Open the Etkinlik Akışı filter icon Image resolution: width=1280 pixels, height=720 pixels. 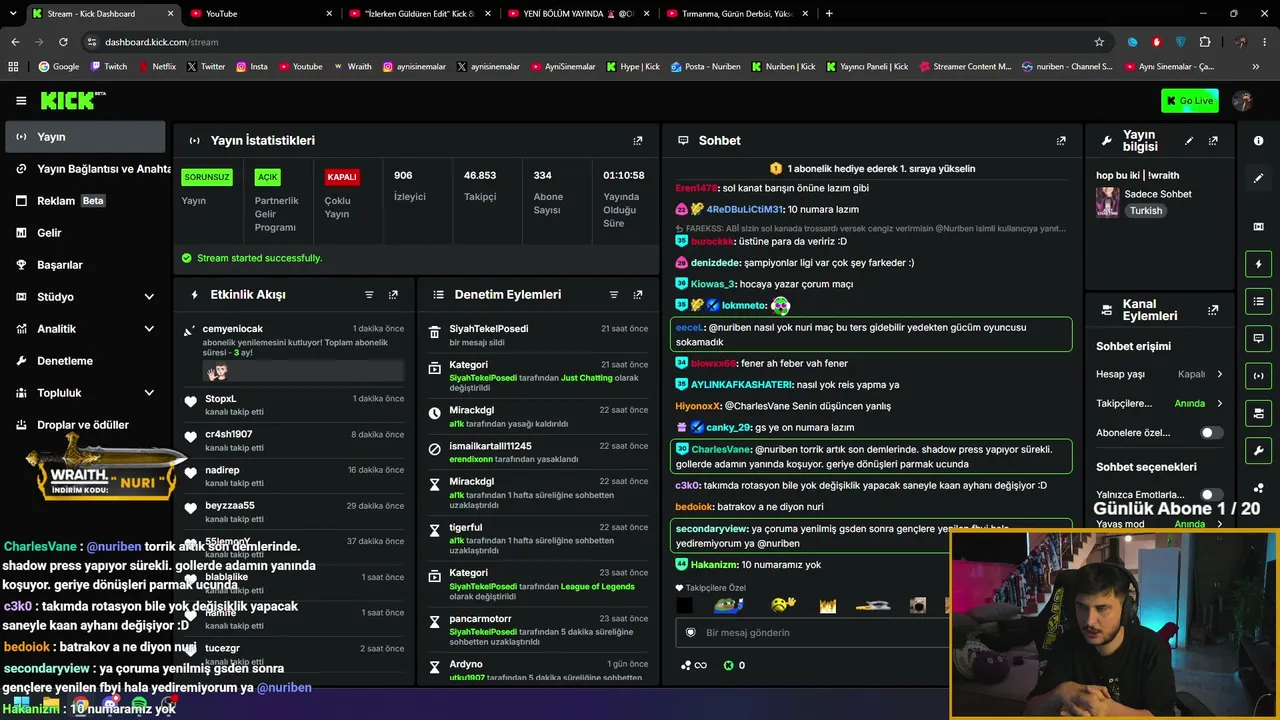[x=369, y=295]
